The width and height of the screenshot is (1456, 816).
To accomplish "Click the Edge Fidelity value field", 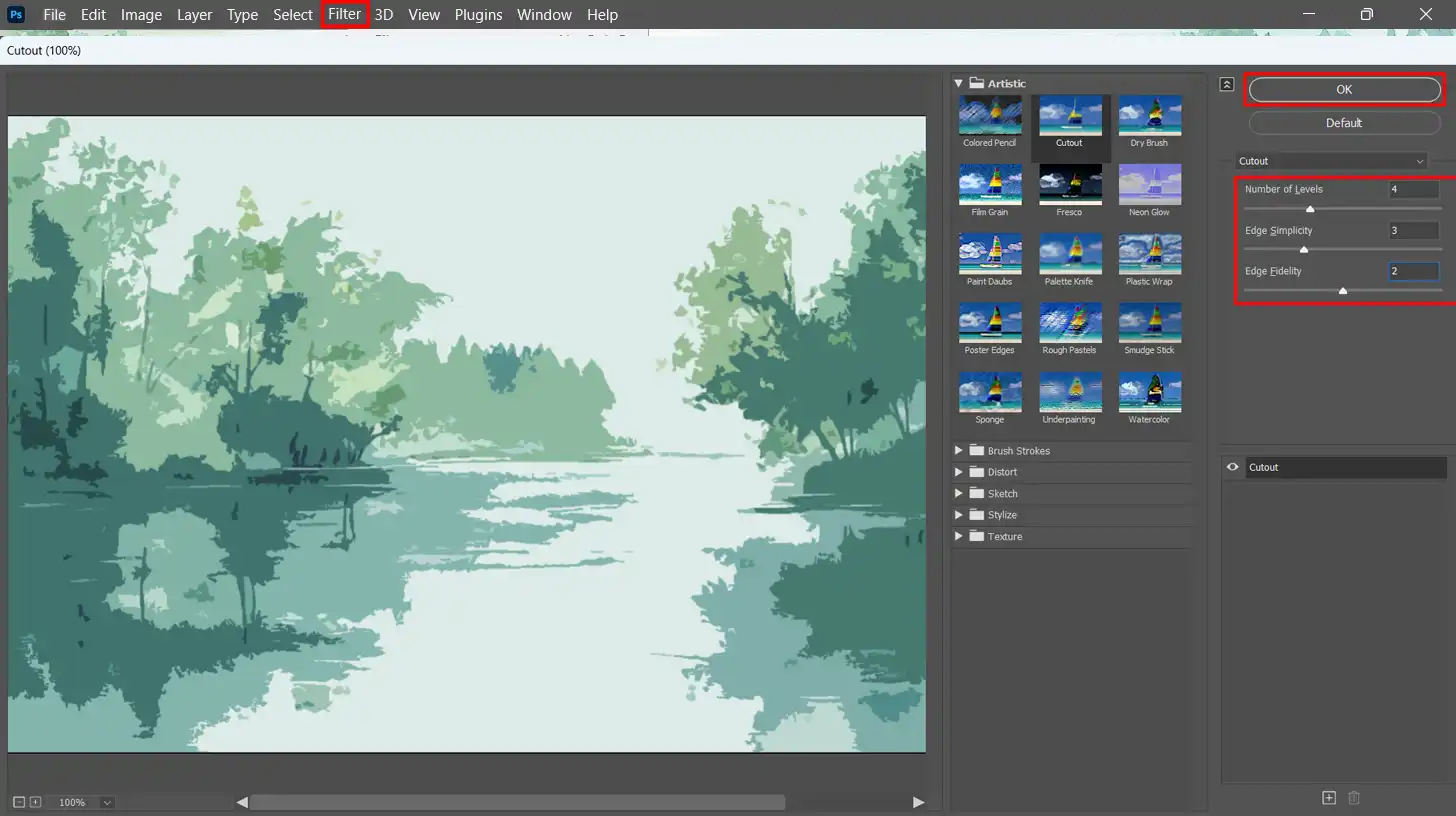I will coord(1414,271).
